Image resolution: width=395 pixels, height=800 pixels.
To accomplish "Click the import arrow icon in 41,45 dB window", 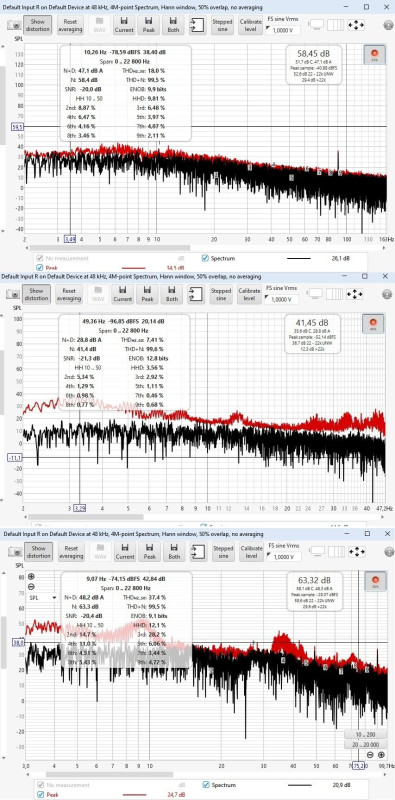I will 195,293.
